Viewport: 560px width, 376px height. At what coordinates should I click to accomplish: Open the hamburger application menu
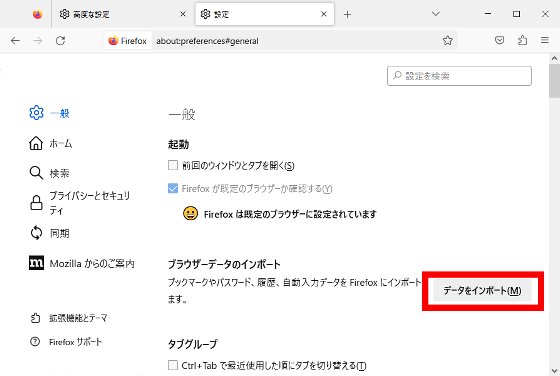544,40
